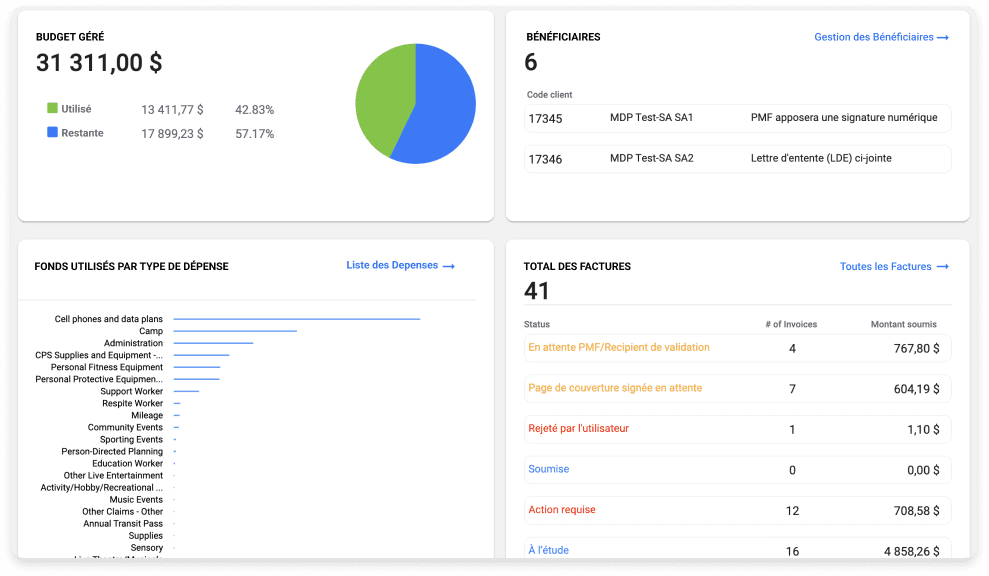Click the PMF apposera une signature numérique note

coord(844,117)
